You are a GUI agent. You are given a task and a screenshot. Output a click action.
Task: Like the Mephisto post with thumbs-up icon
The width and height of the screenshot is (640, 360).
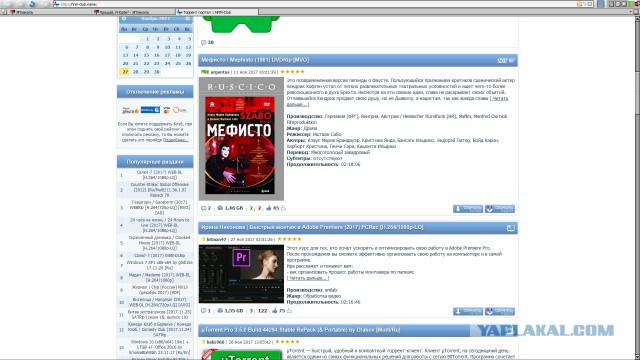[269, 208]
